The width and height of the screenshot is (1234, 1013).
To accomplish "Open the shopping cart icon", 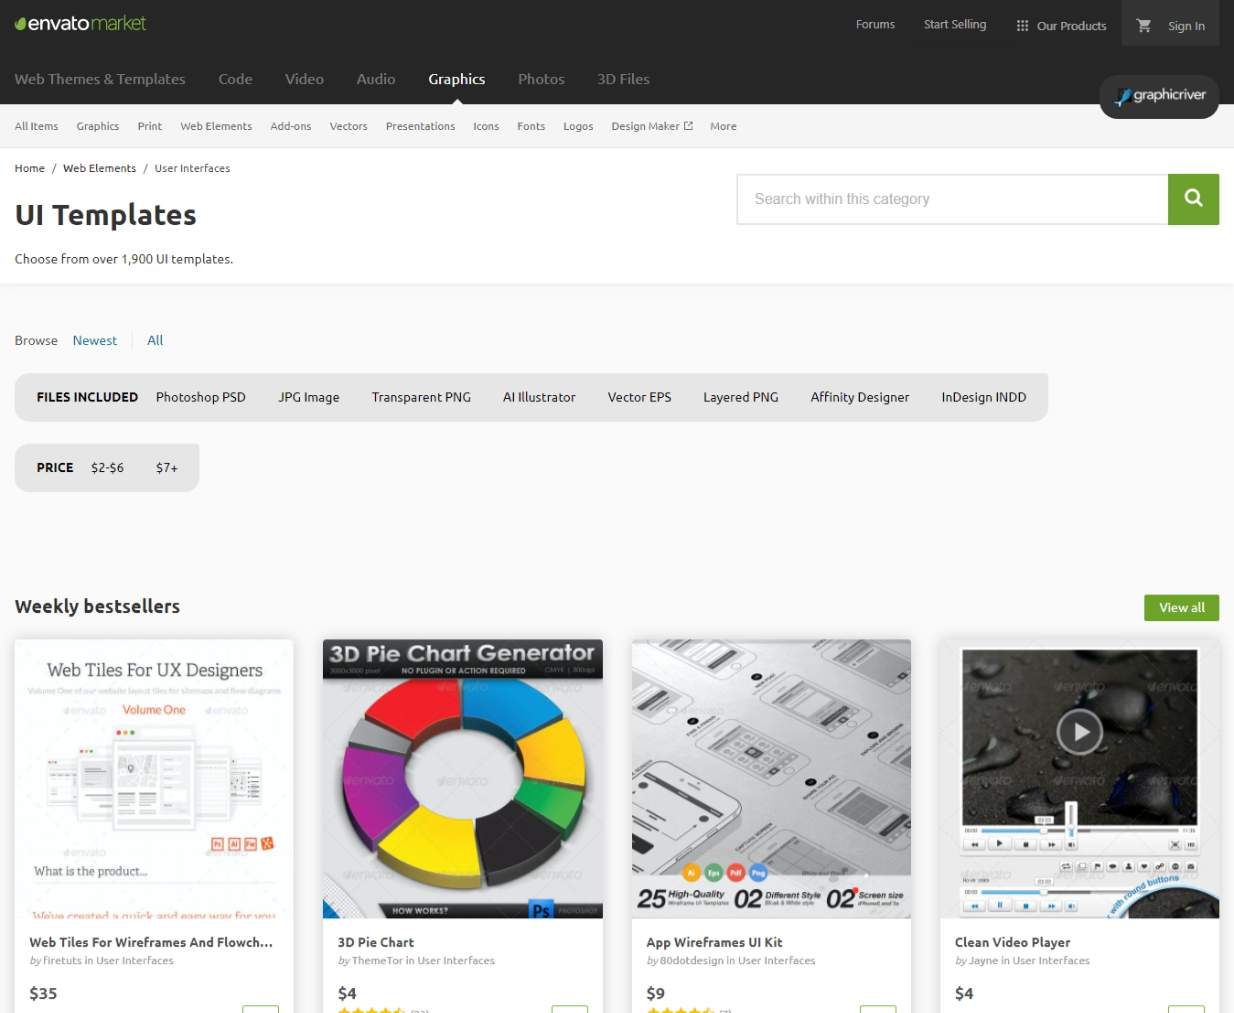I will click(1144, 26).
